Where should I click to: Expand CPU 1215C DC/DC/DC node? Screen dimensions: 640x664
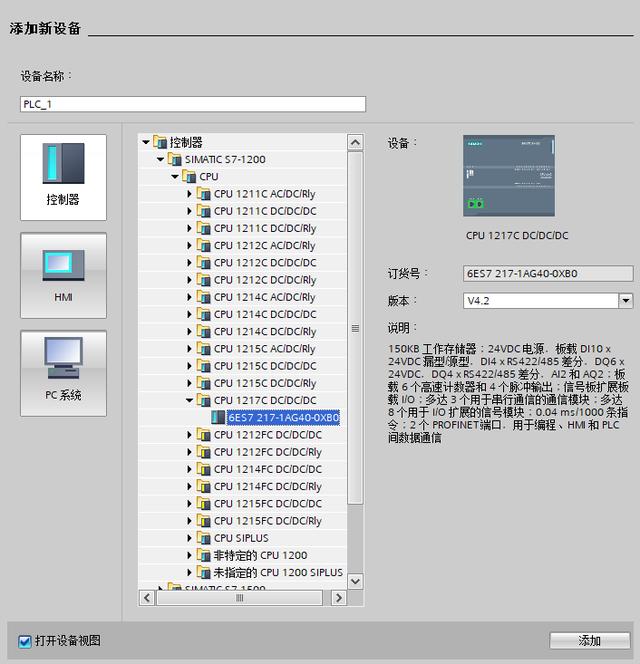pyautogui.click(x=189, y=366)
